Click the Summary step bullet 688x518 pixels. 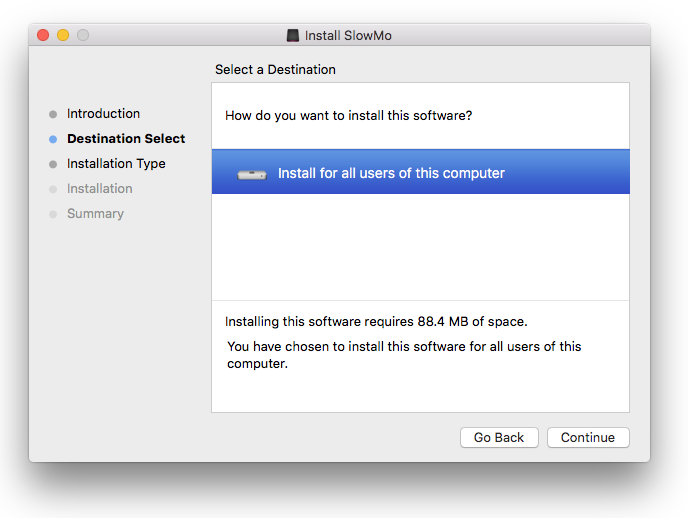pyautogui.click(x=53, y=215)
